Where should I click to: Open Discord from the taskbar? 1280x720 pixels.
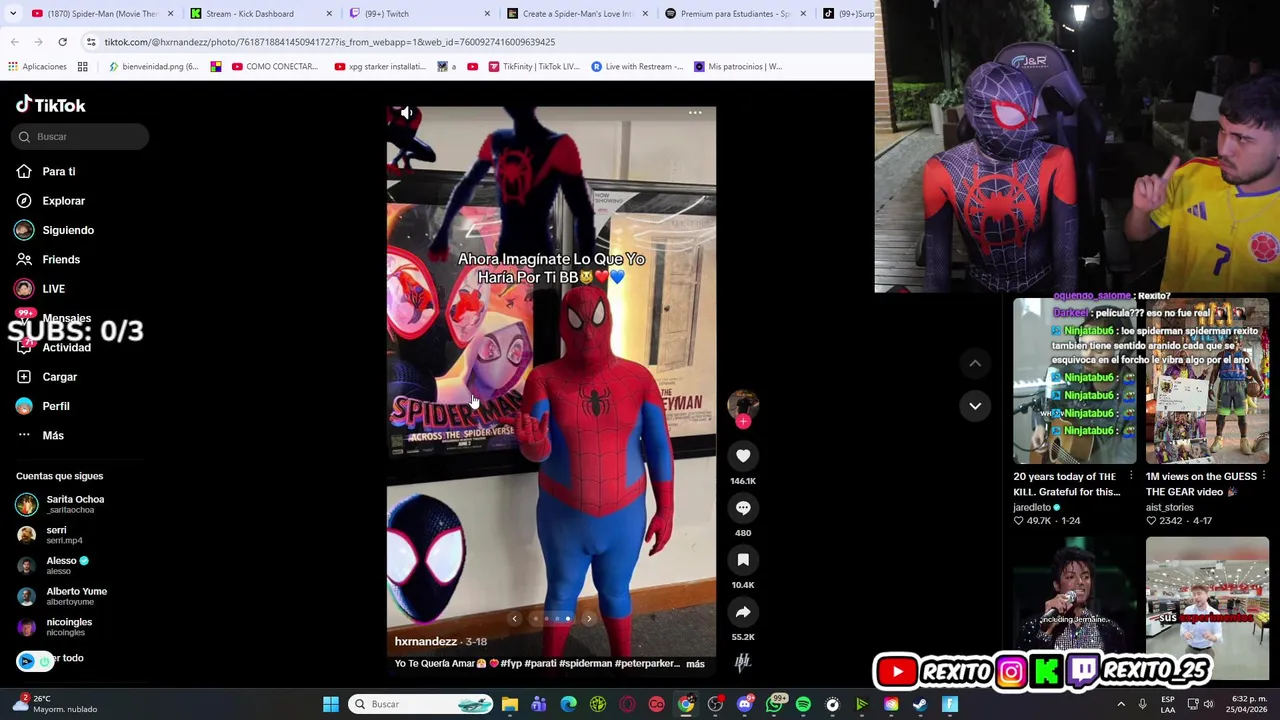point(744,704)
